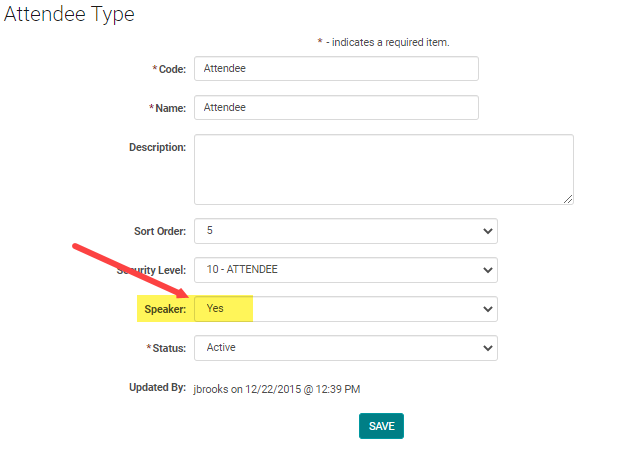Open the Status dropdown showing Active
Image resolution: width=640 pixels, height=456 pixels.
(345, 348)
